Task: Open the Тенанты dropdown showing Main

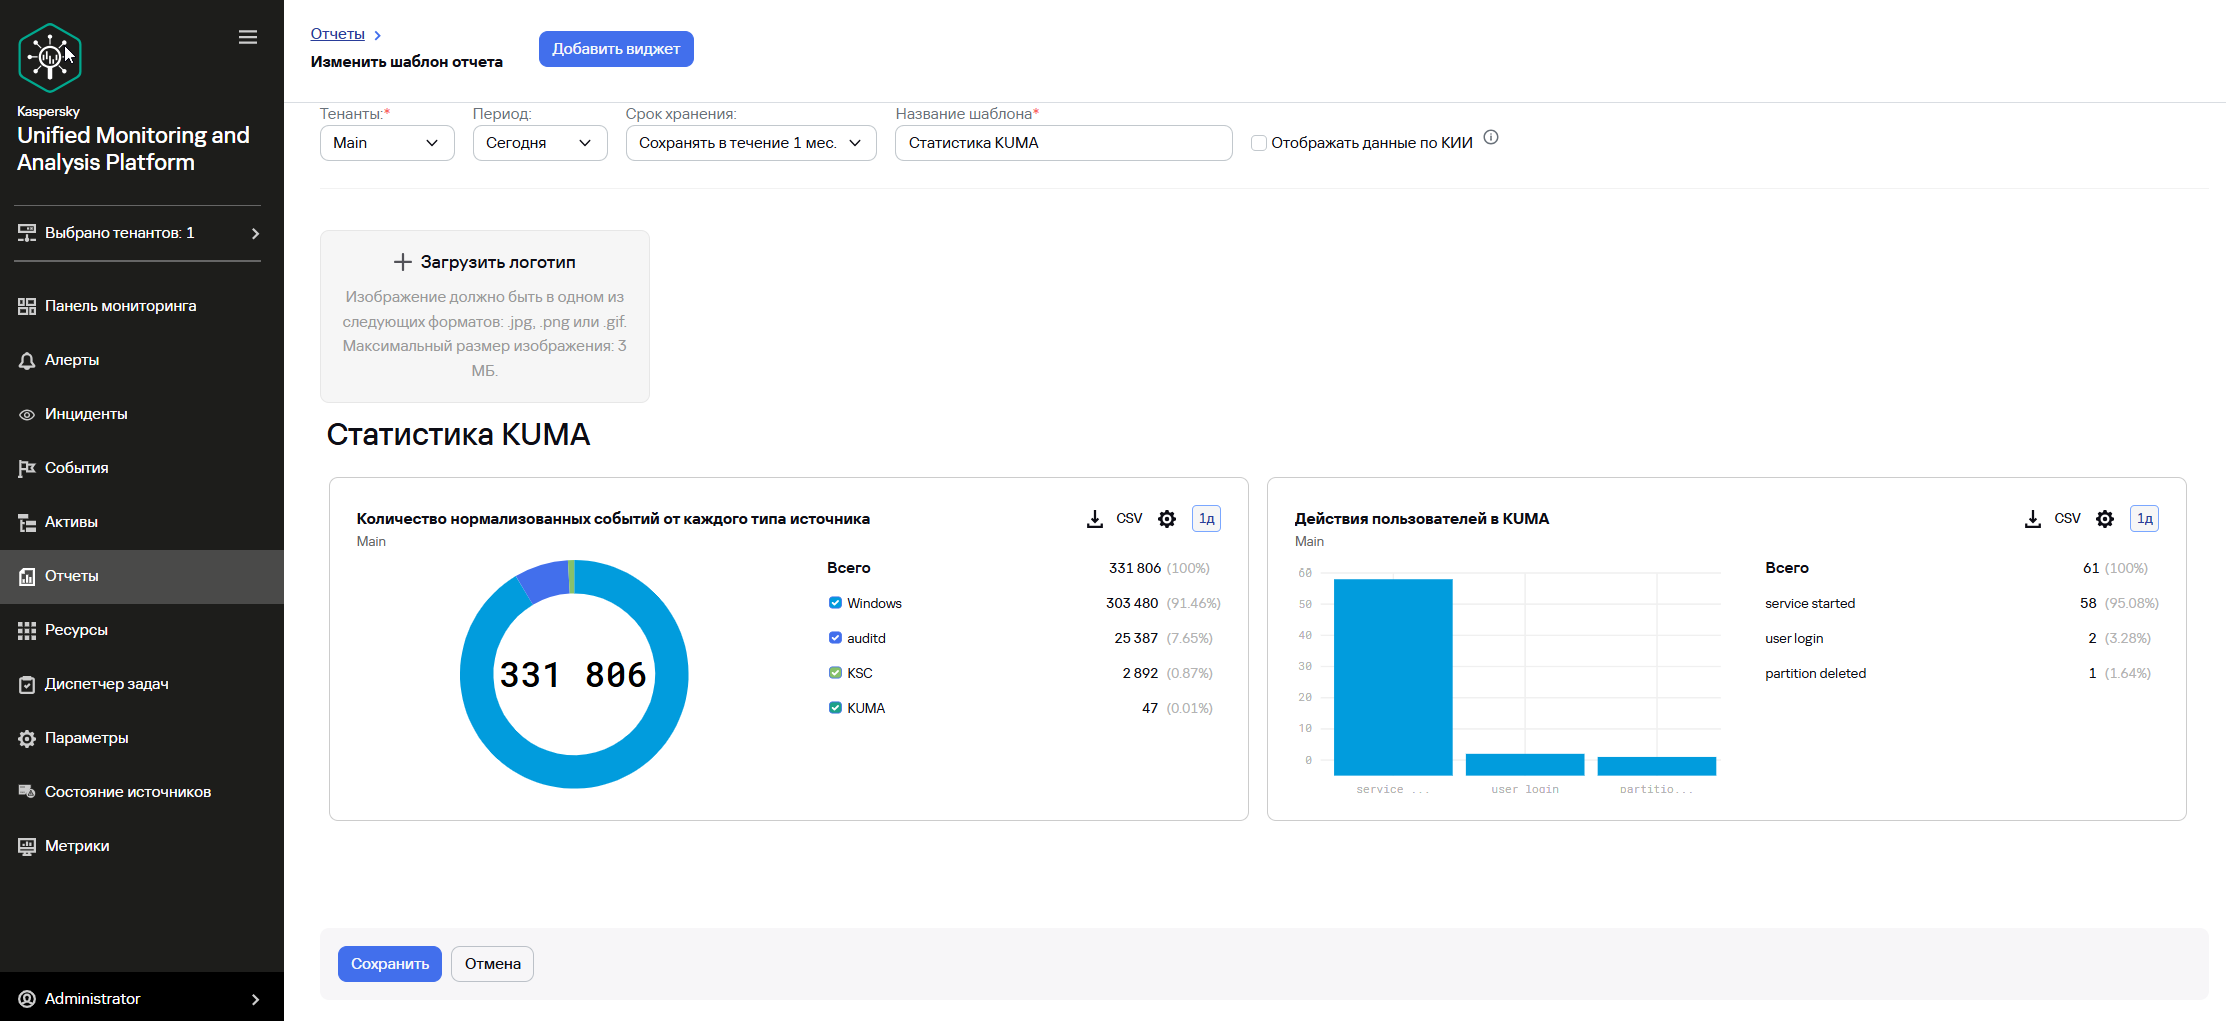Action: click(x=387, y=143)
